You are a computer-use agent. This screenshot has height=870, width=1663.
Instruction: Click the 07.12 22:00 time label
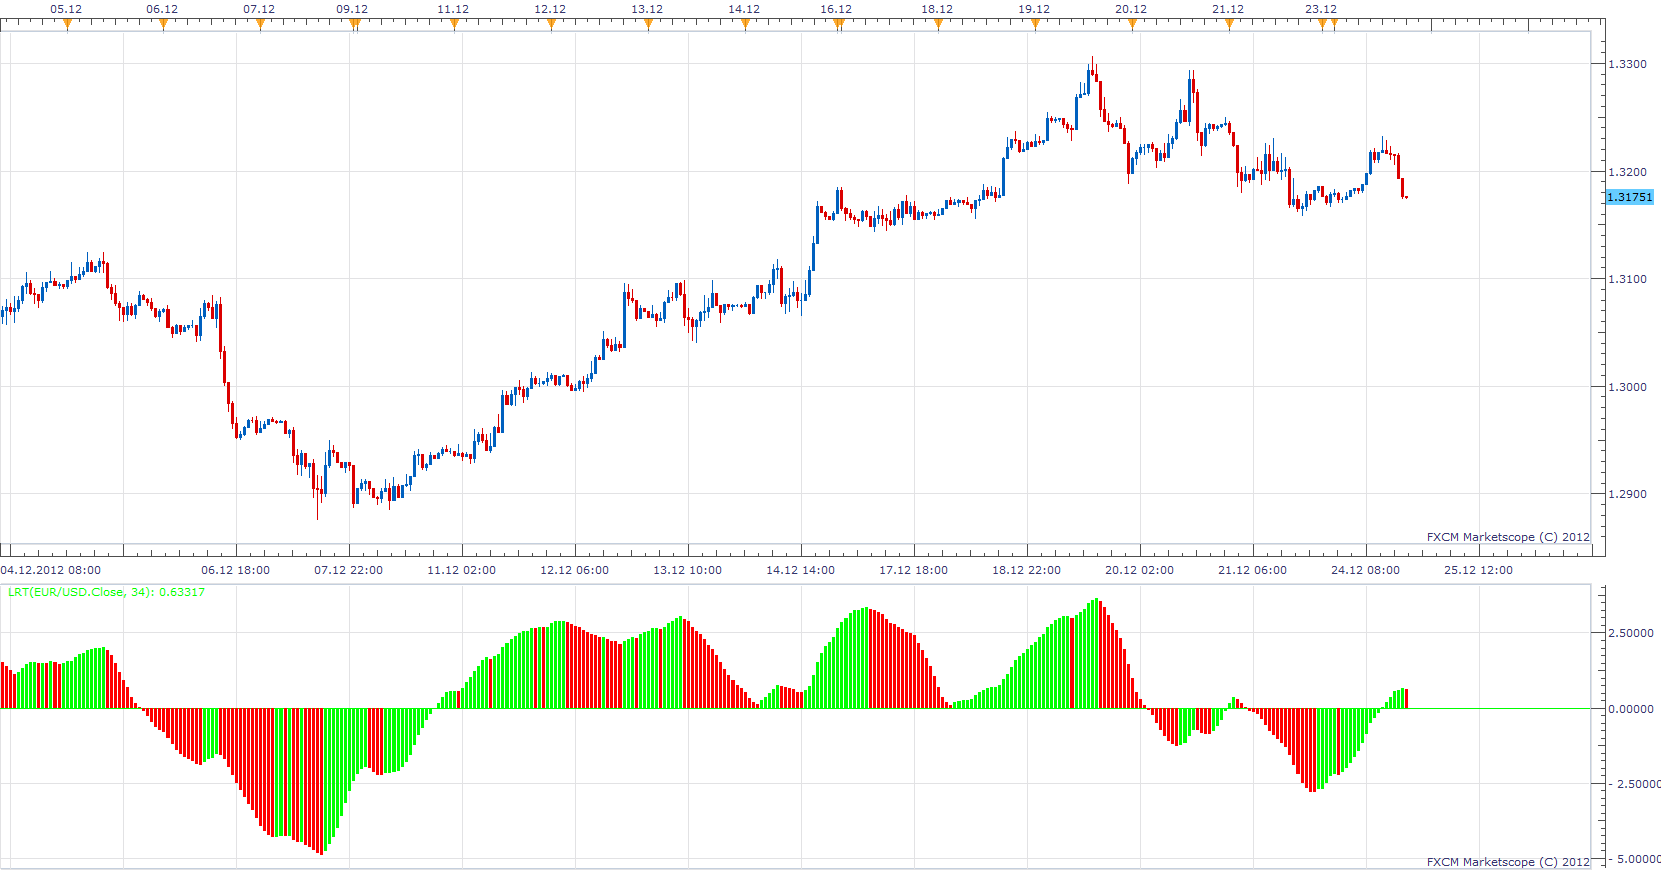point(348,570)
